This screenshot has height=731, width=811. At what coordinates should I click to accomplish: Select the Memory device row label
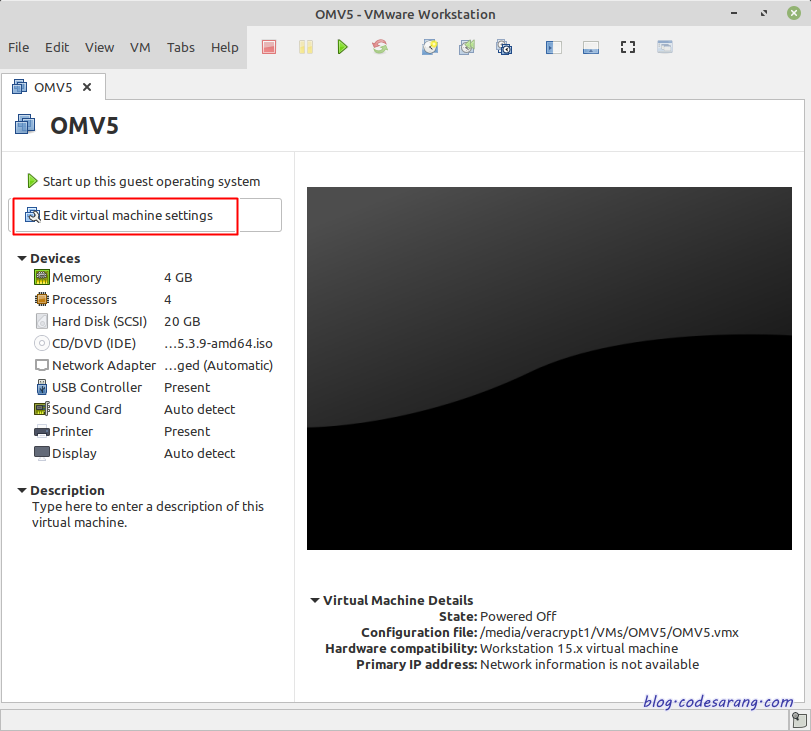(x=77, y=278)
